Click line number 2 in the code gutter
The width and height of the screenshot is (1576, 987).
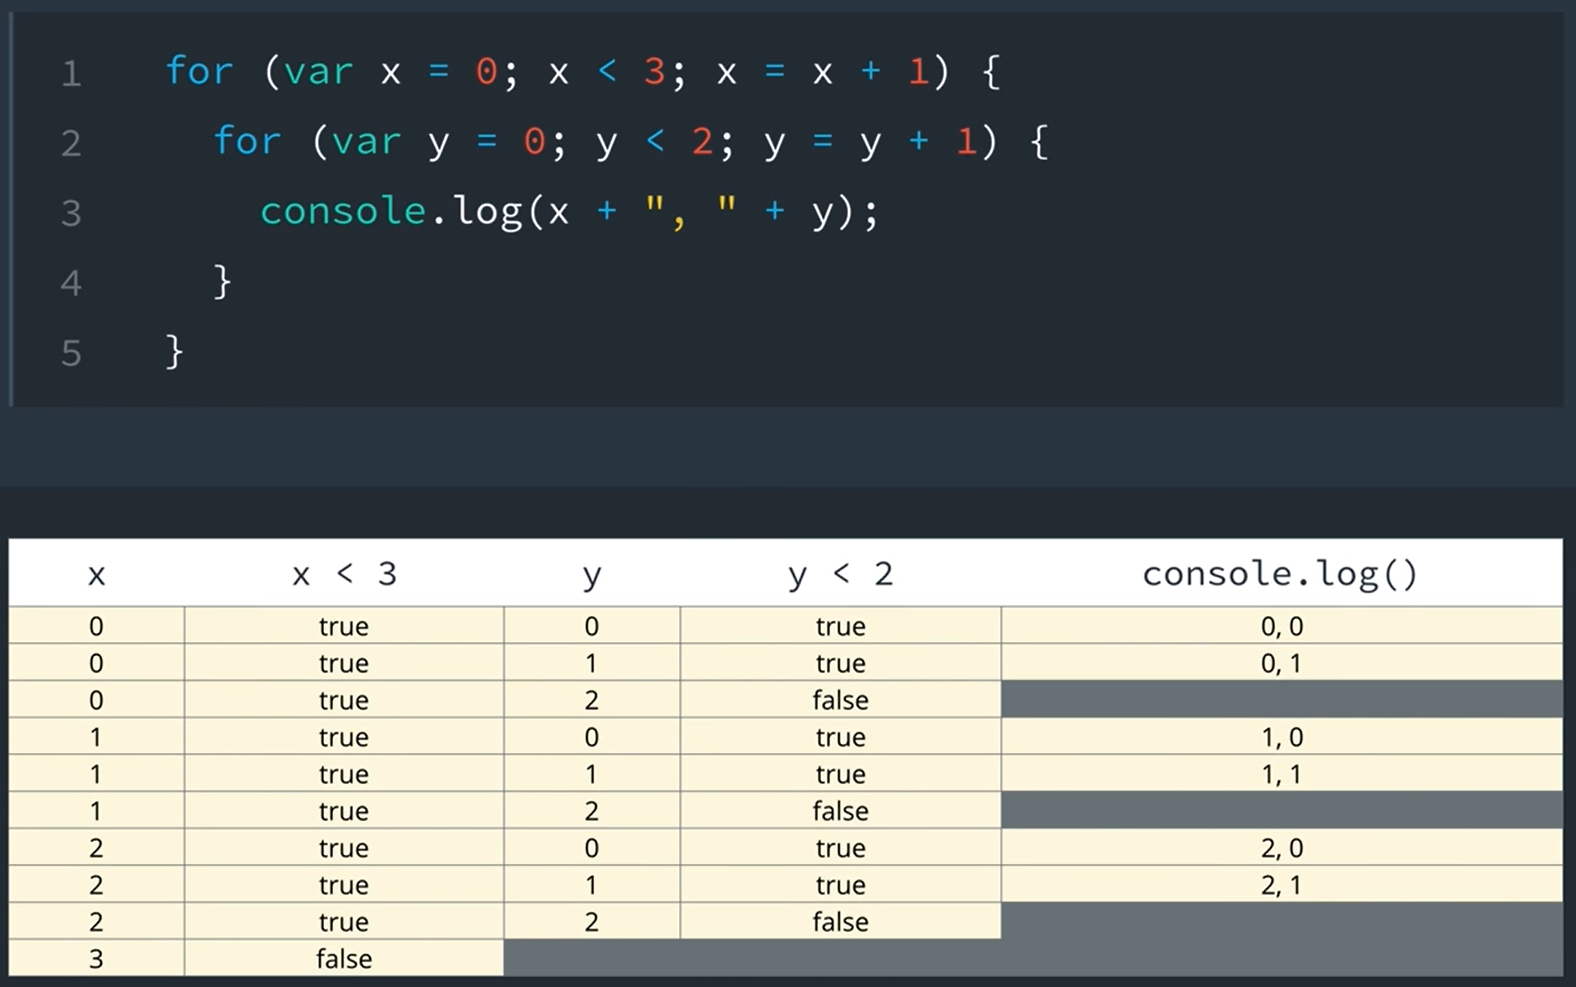[71, 143]
